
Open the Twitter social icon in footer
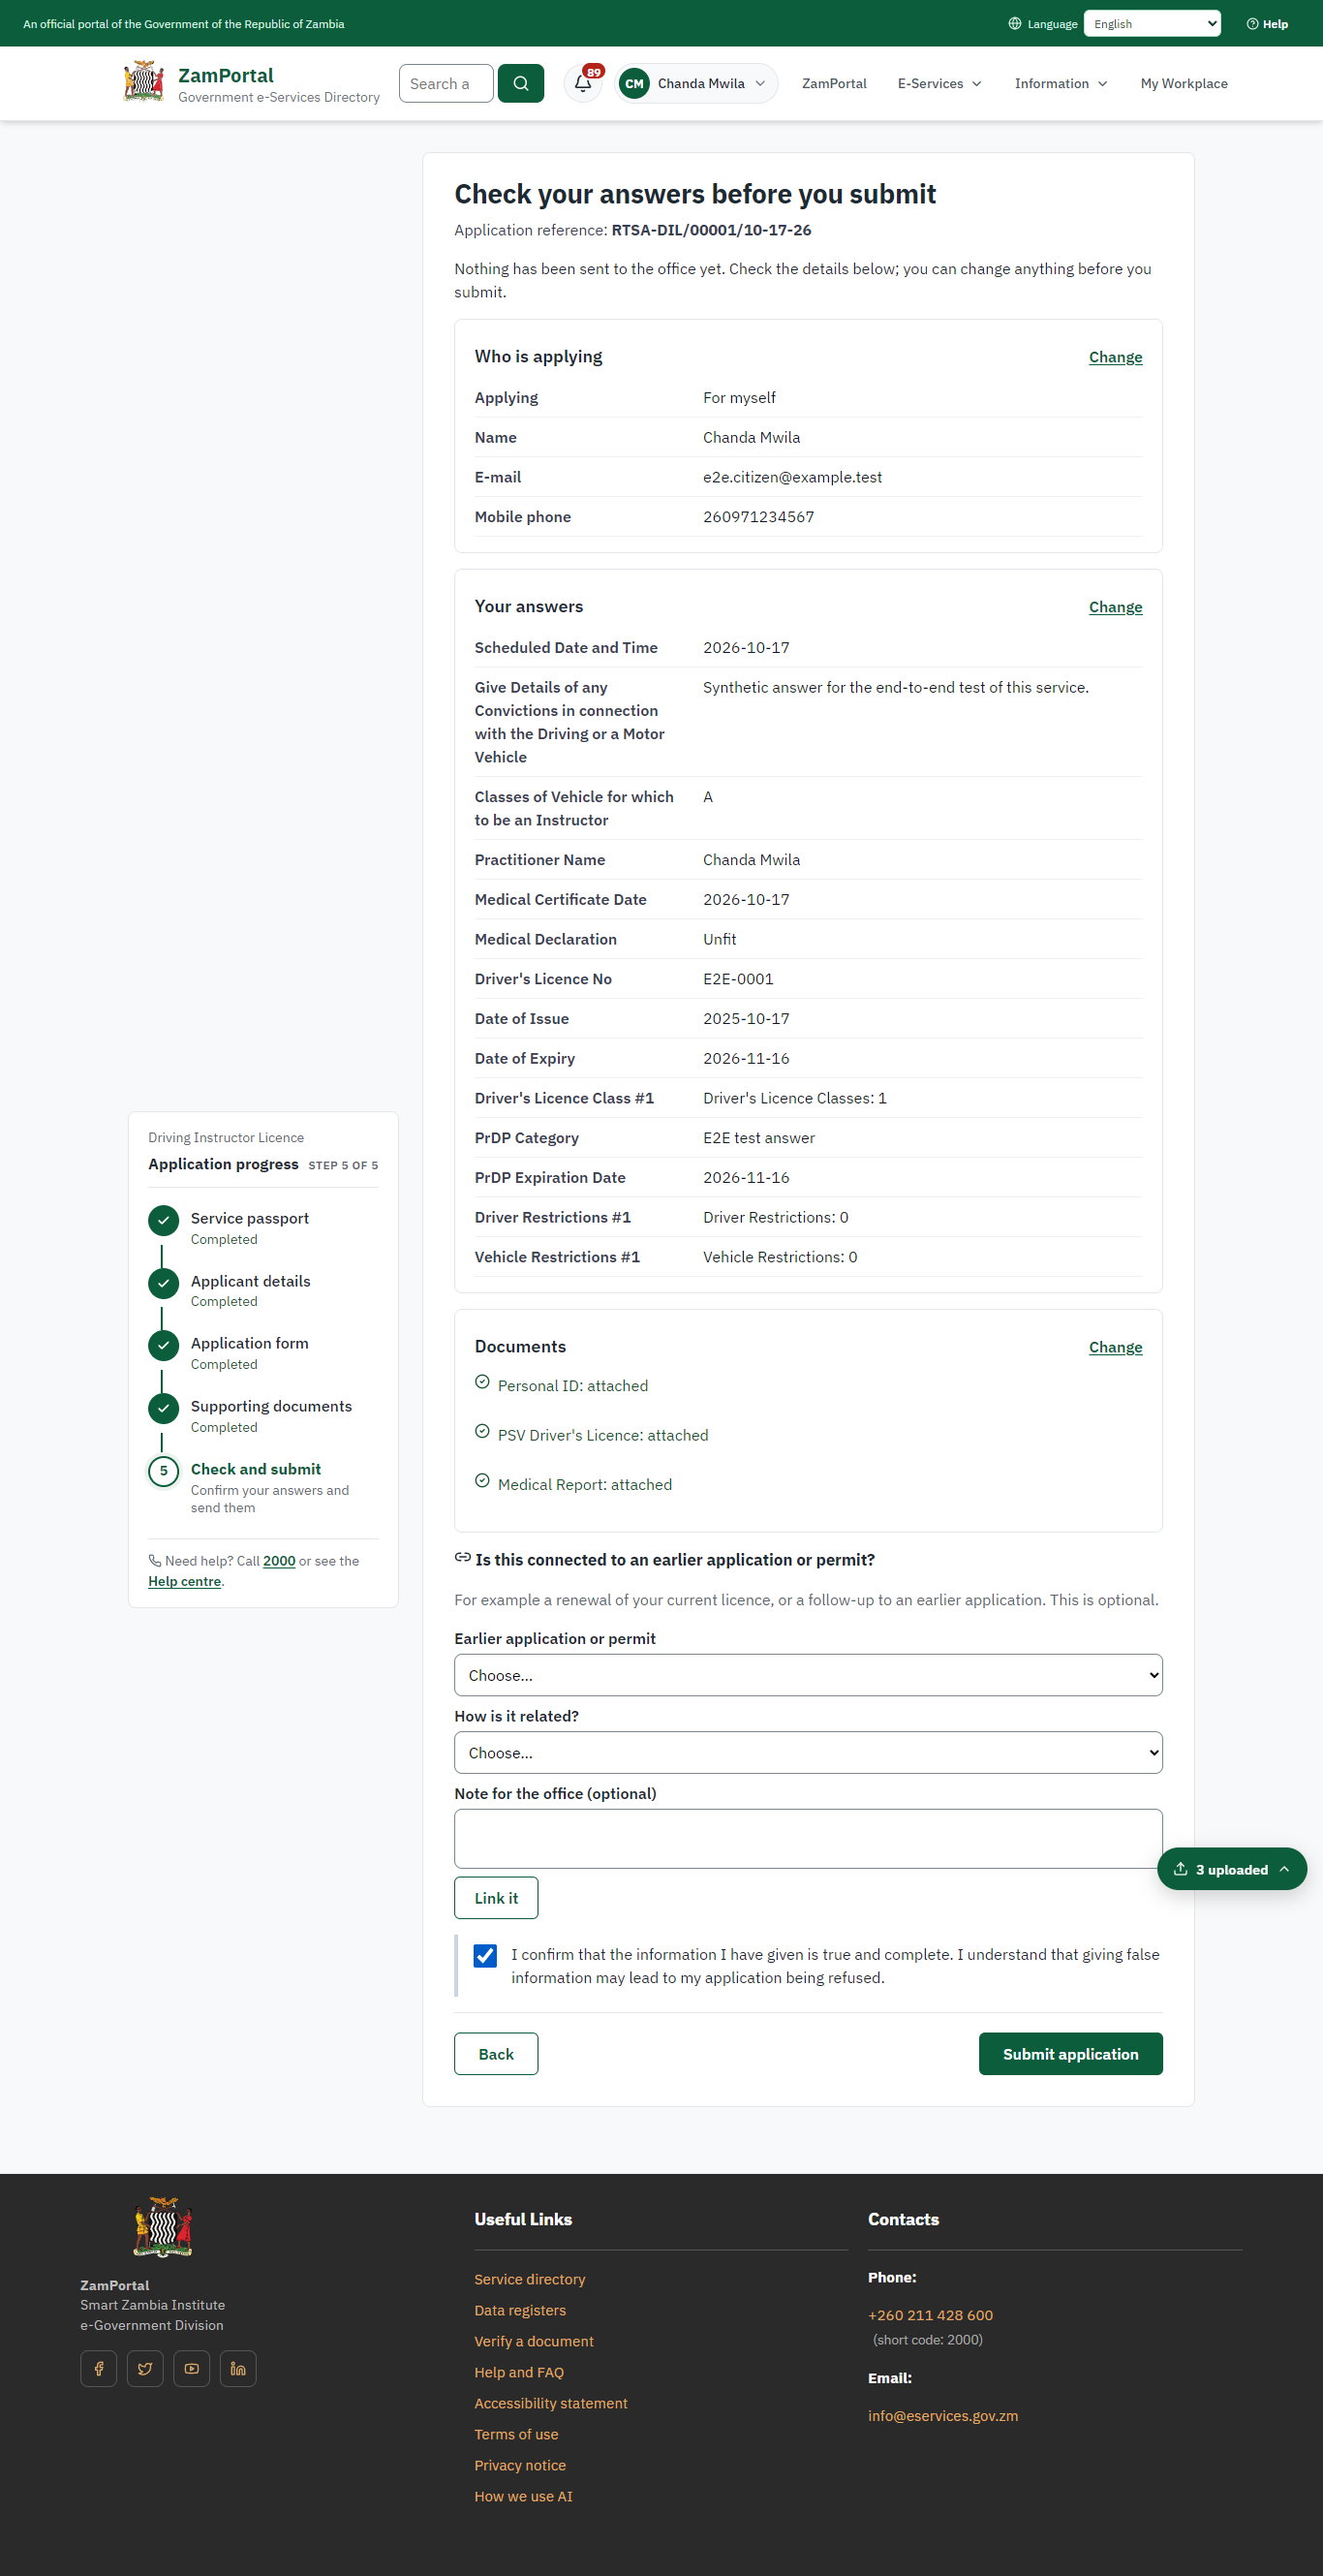[x=145, y=2368]
